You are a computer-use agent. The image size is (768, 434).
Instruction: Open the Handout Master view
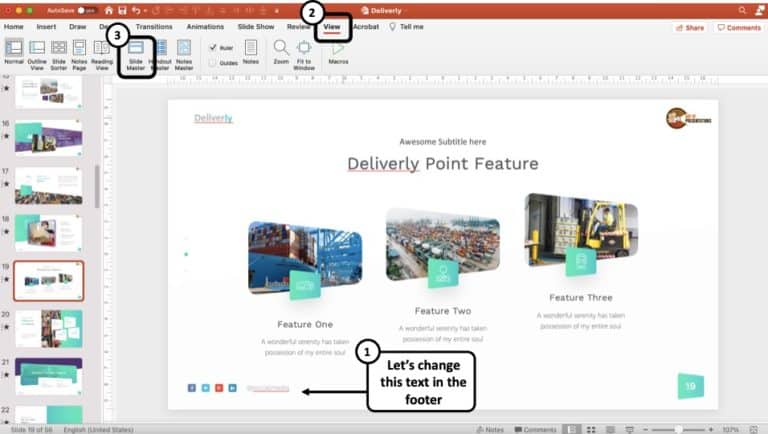(161, 55)
